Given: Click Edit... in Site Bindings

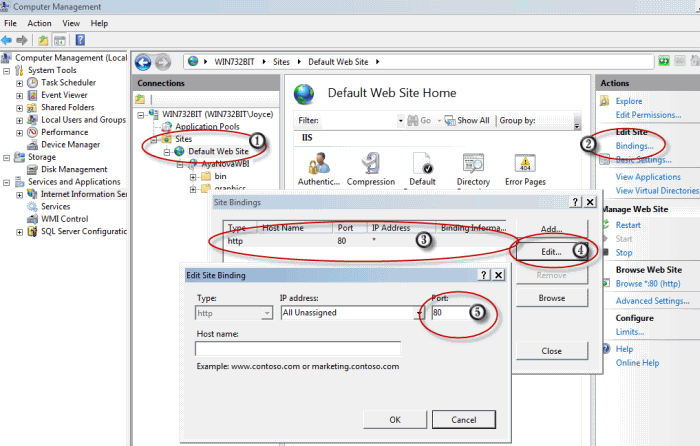Looking at the screenshot, I should point(552,252).
